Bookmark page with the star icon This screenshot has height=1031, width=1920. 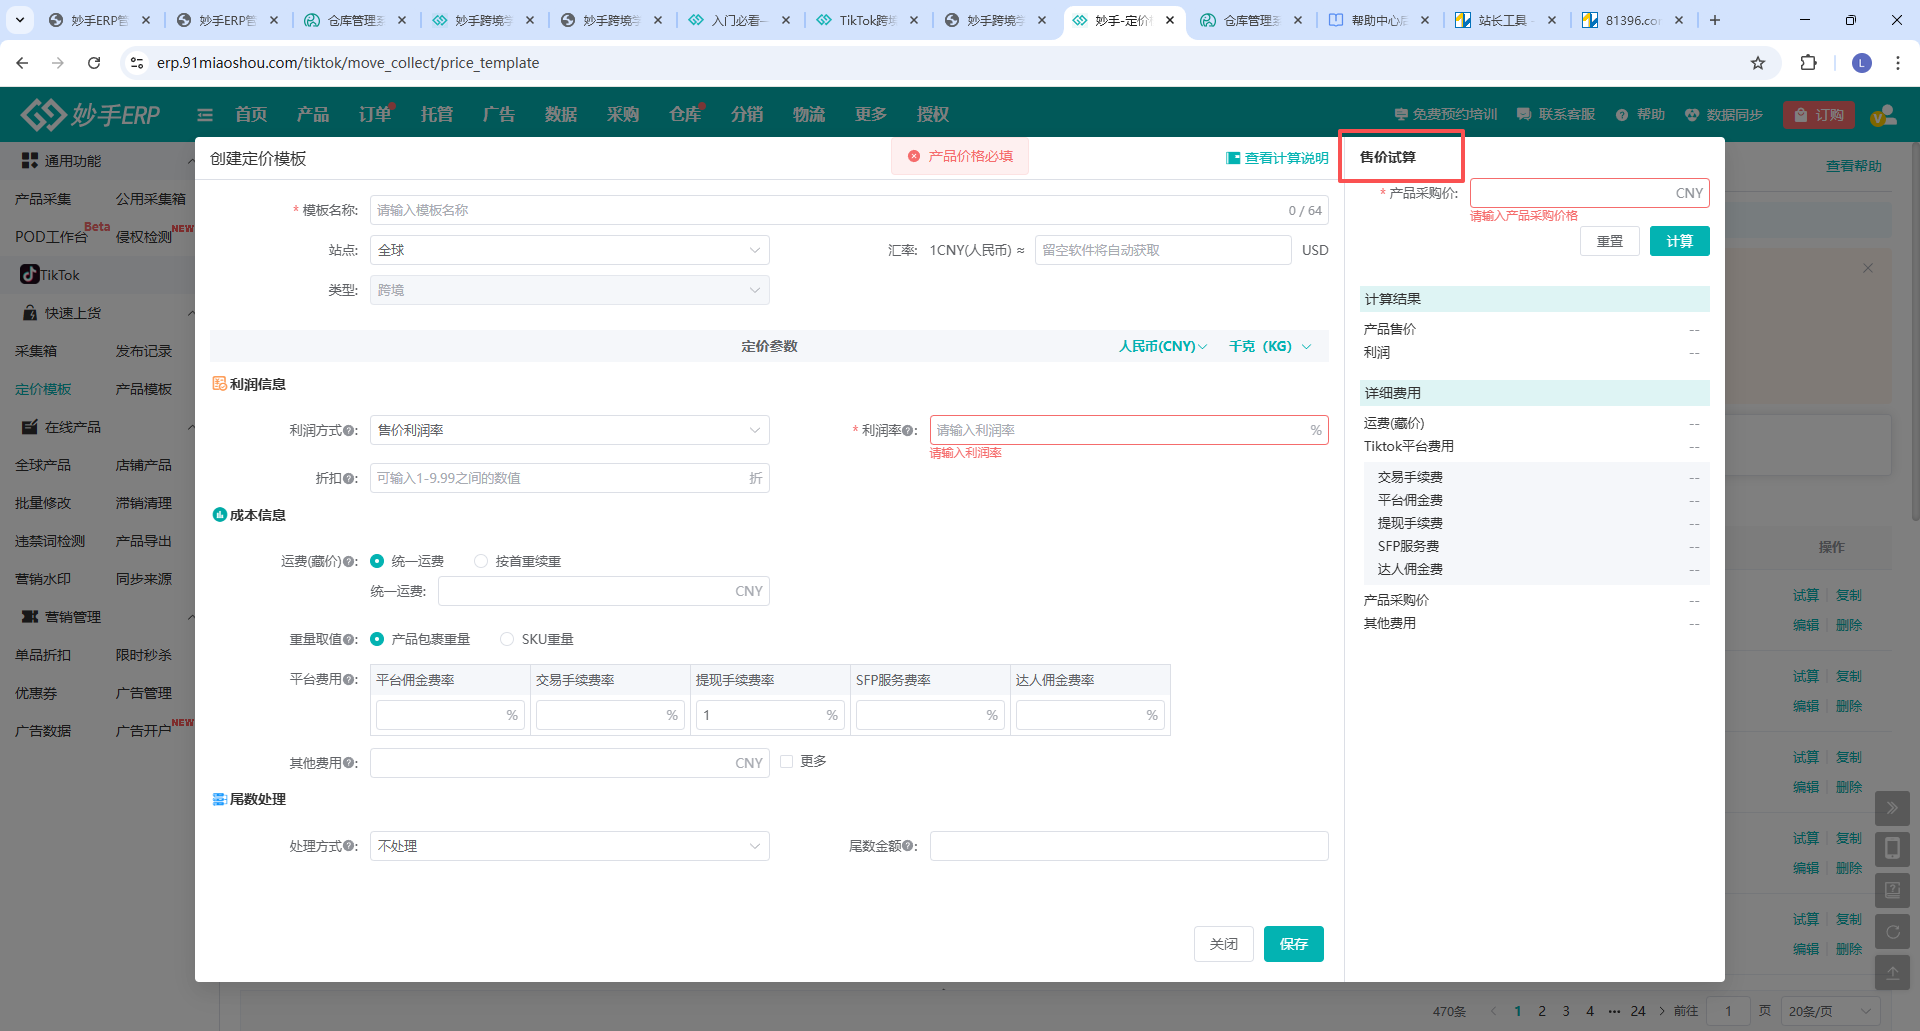(1758, 63)
